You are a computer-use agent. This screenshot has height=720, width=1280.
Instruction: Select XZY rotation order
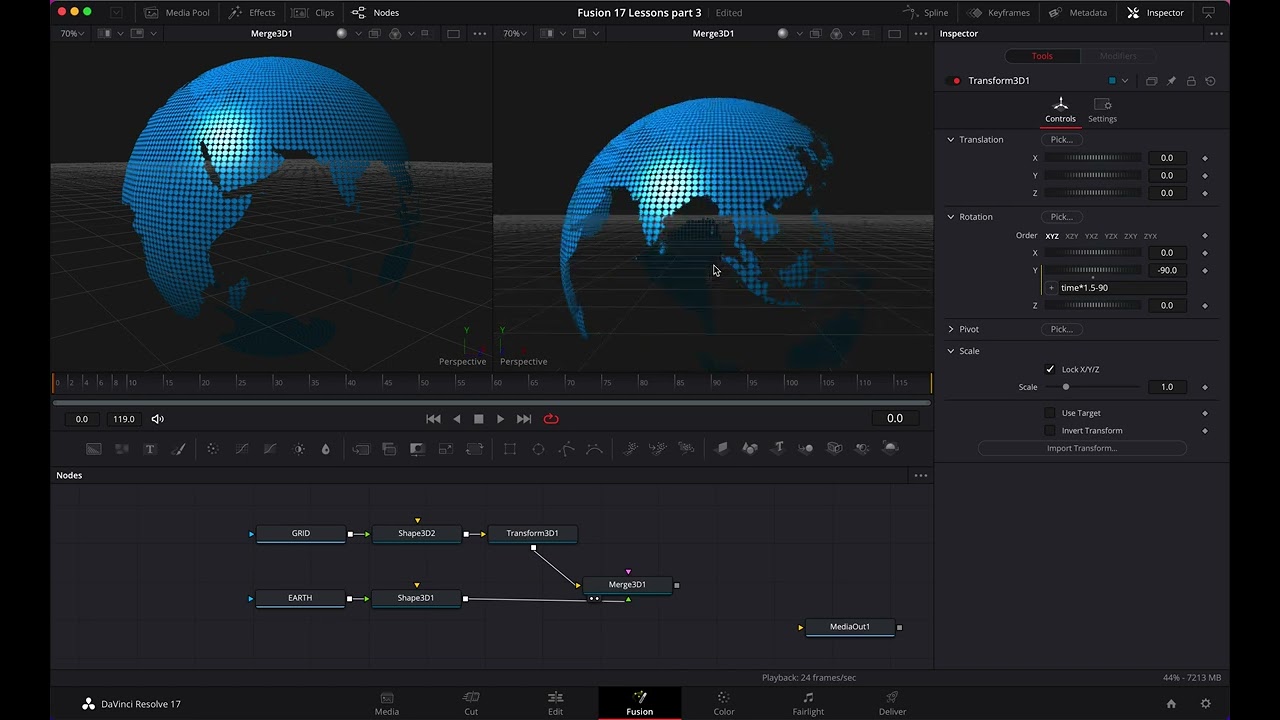(1072, 236)
